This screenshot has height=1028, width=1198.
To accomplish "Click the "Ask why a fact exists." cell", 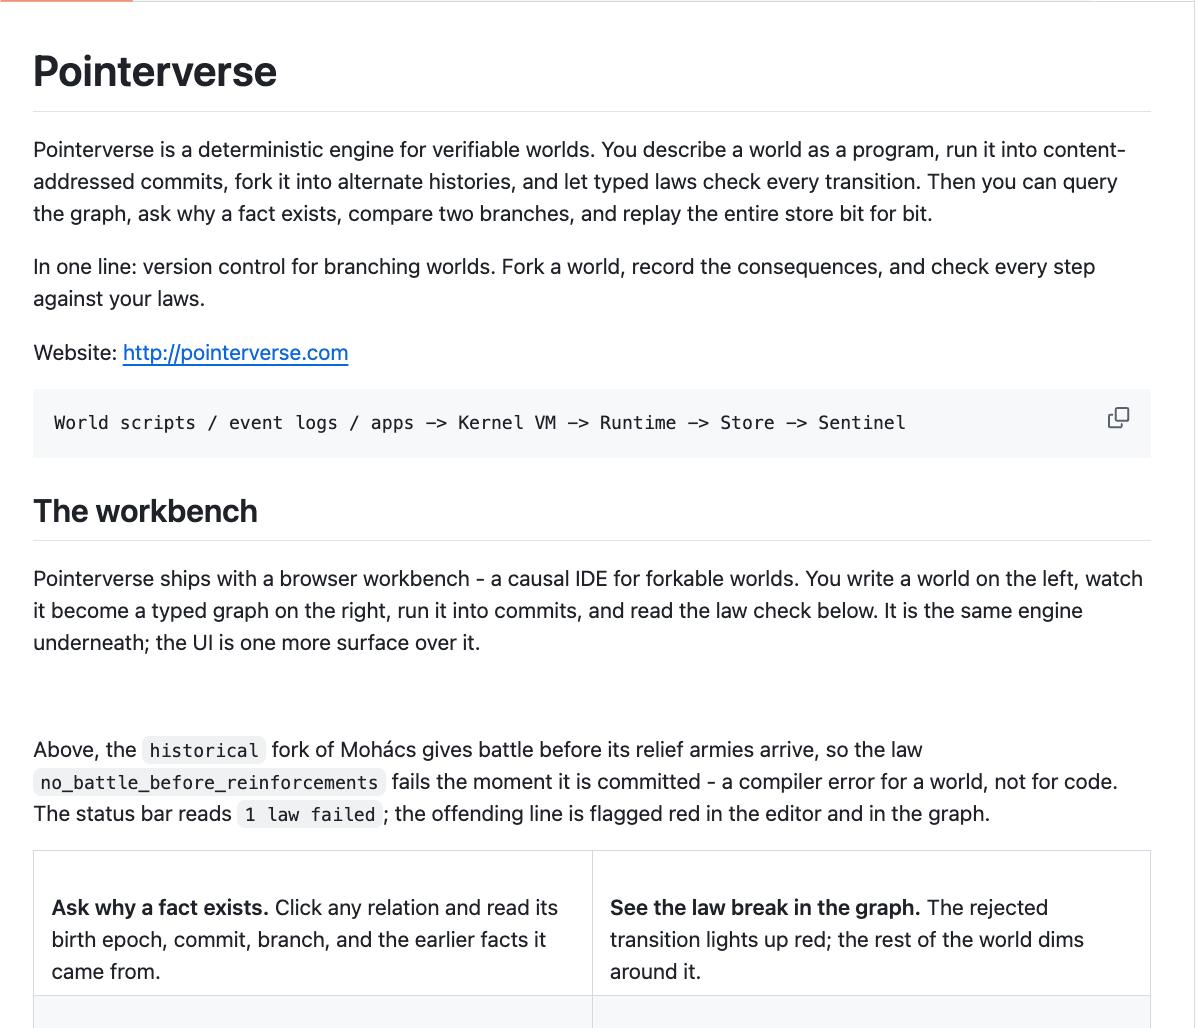I will click(x=312, y=923).
